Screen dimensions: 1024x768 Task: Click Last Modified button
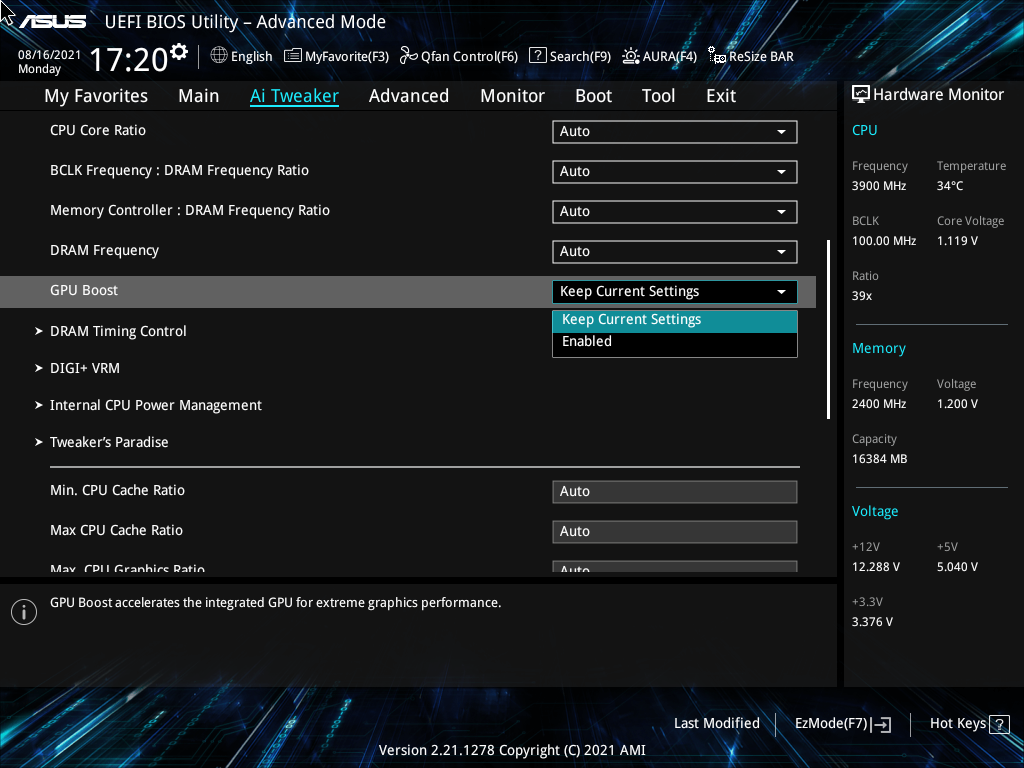click(716, 724)
